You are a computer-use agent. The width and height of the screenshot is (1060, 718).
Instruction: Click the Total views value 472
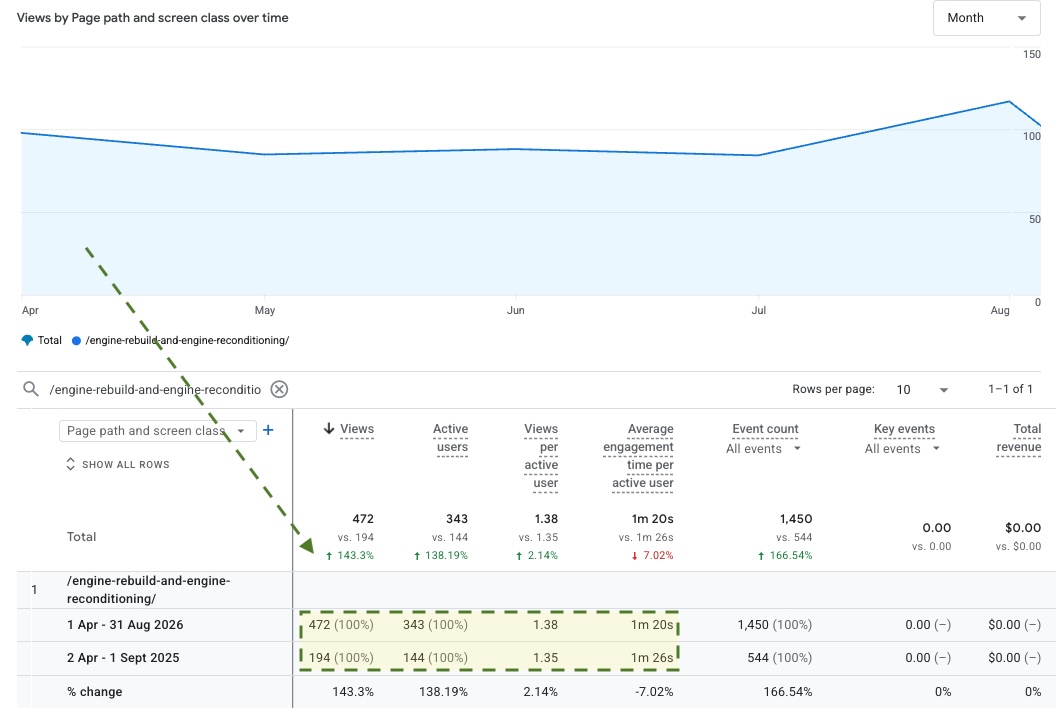tap(363, 519)
